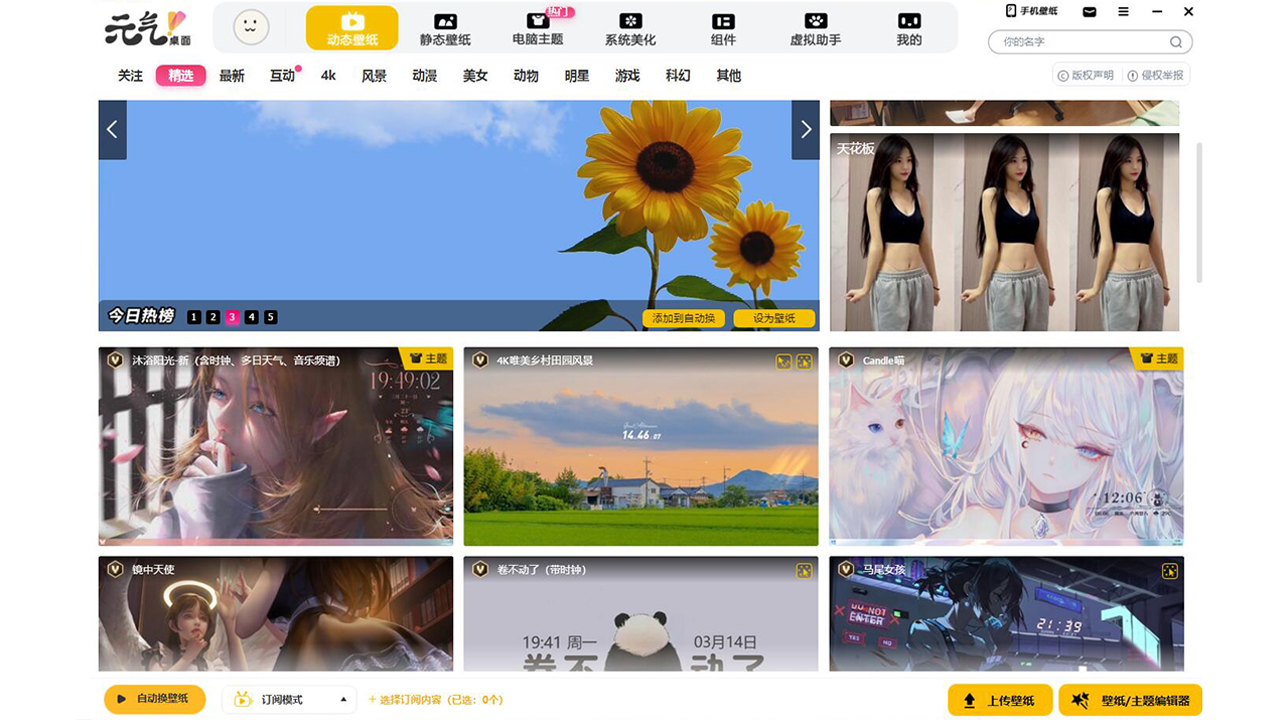This screenshot has height=720, width=1280.
Task: Click the 系统美化 beautification icon
Action: tap(629, 27)
